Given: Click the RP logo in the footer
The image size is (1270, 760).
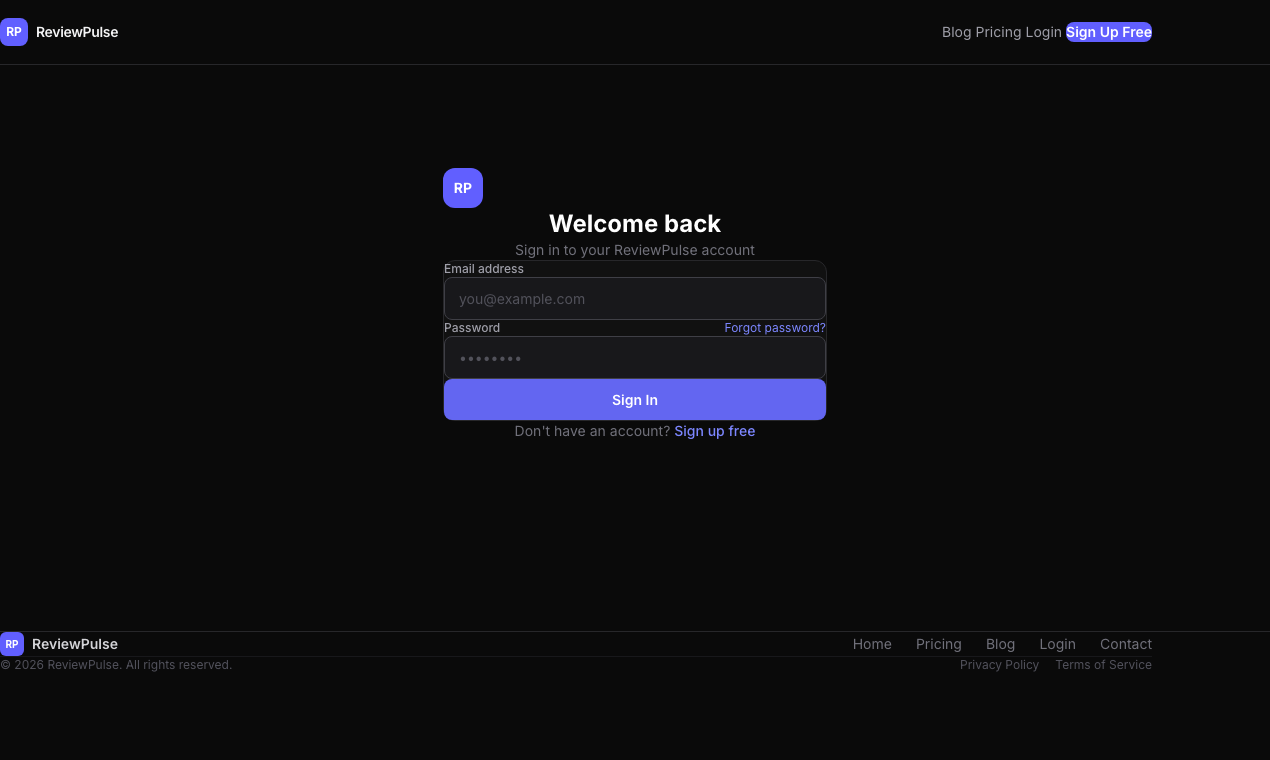Looking at the screenshot, I should tap(12, 644).
